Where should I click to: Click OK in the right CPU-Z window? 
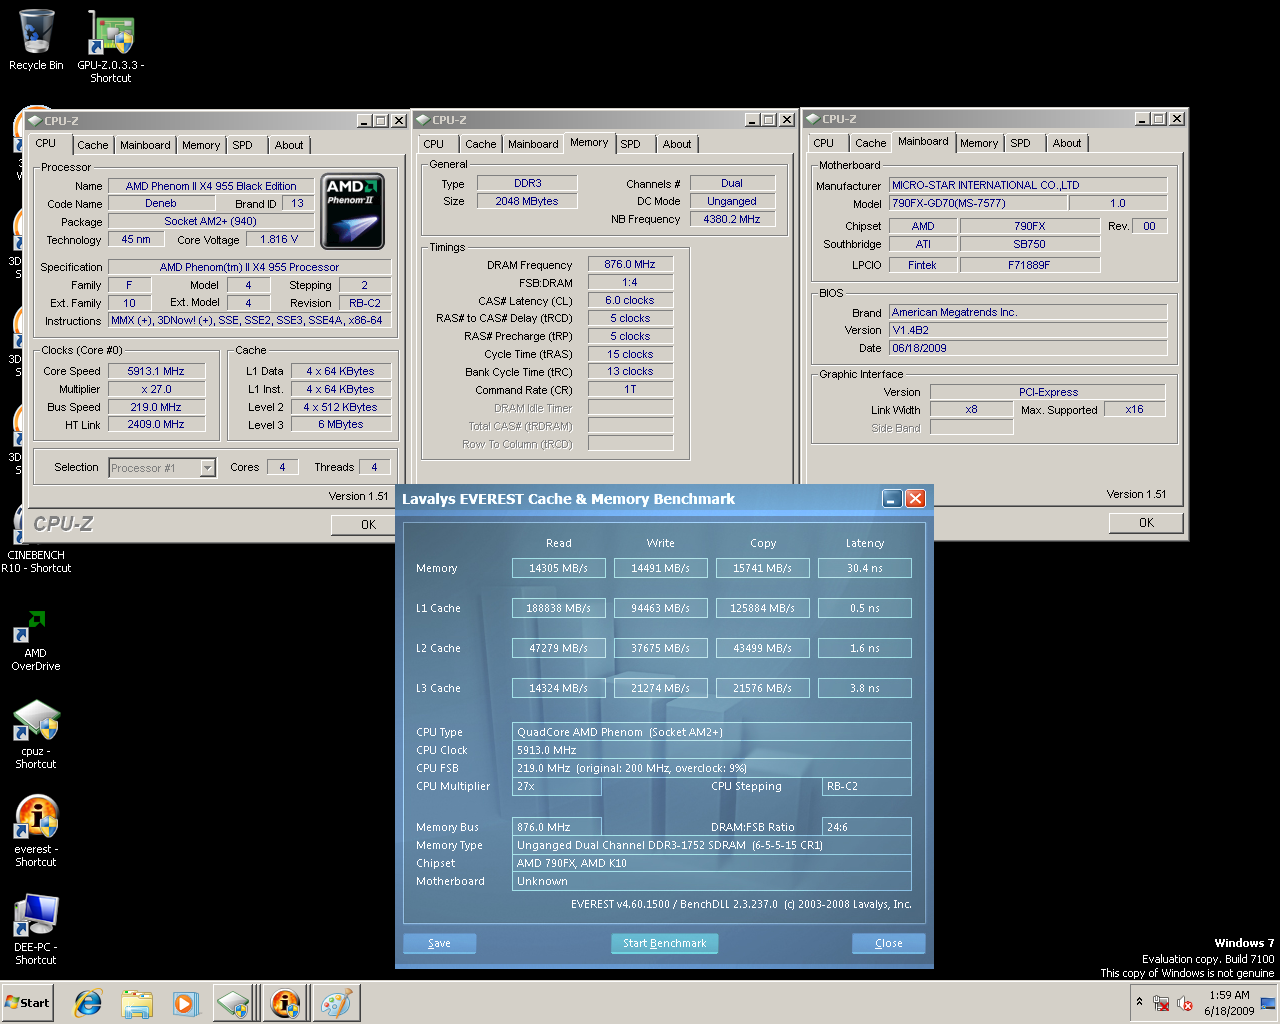click(x=1146, y=523)
